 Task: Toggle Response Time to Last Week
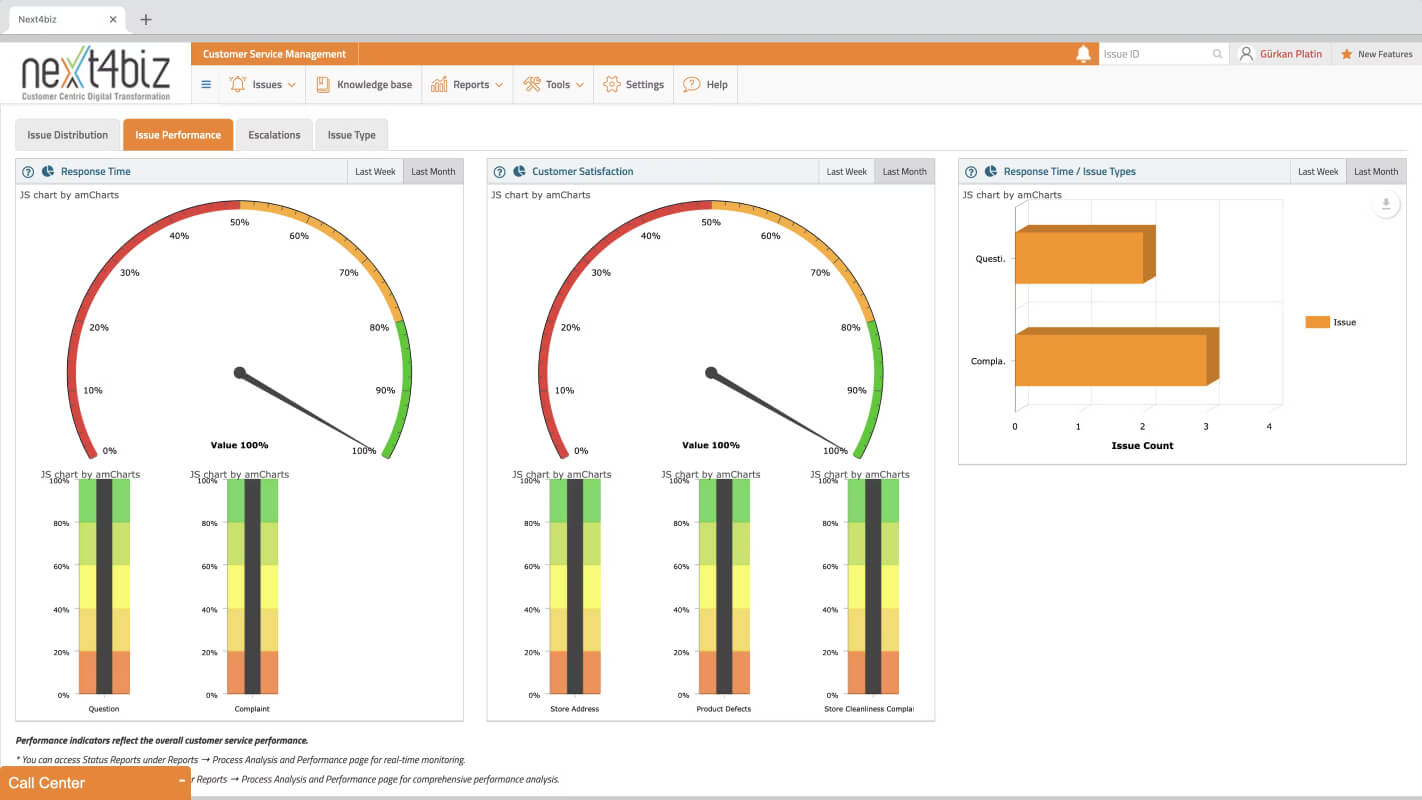pyautogui.click(x=375, y=172)
